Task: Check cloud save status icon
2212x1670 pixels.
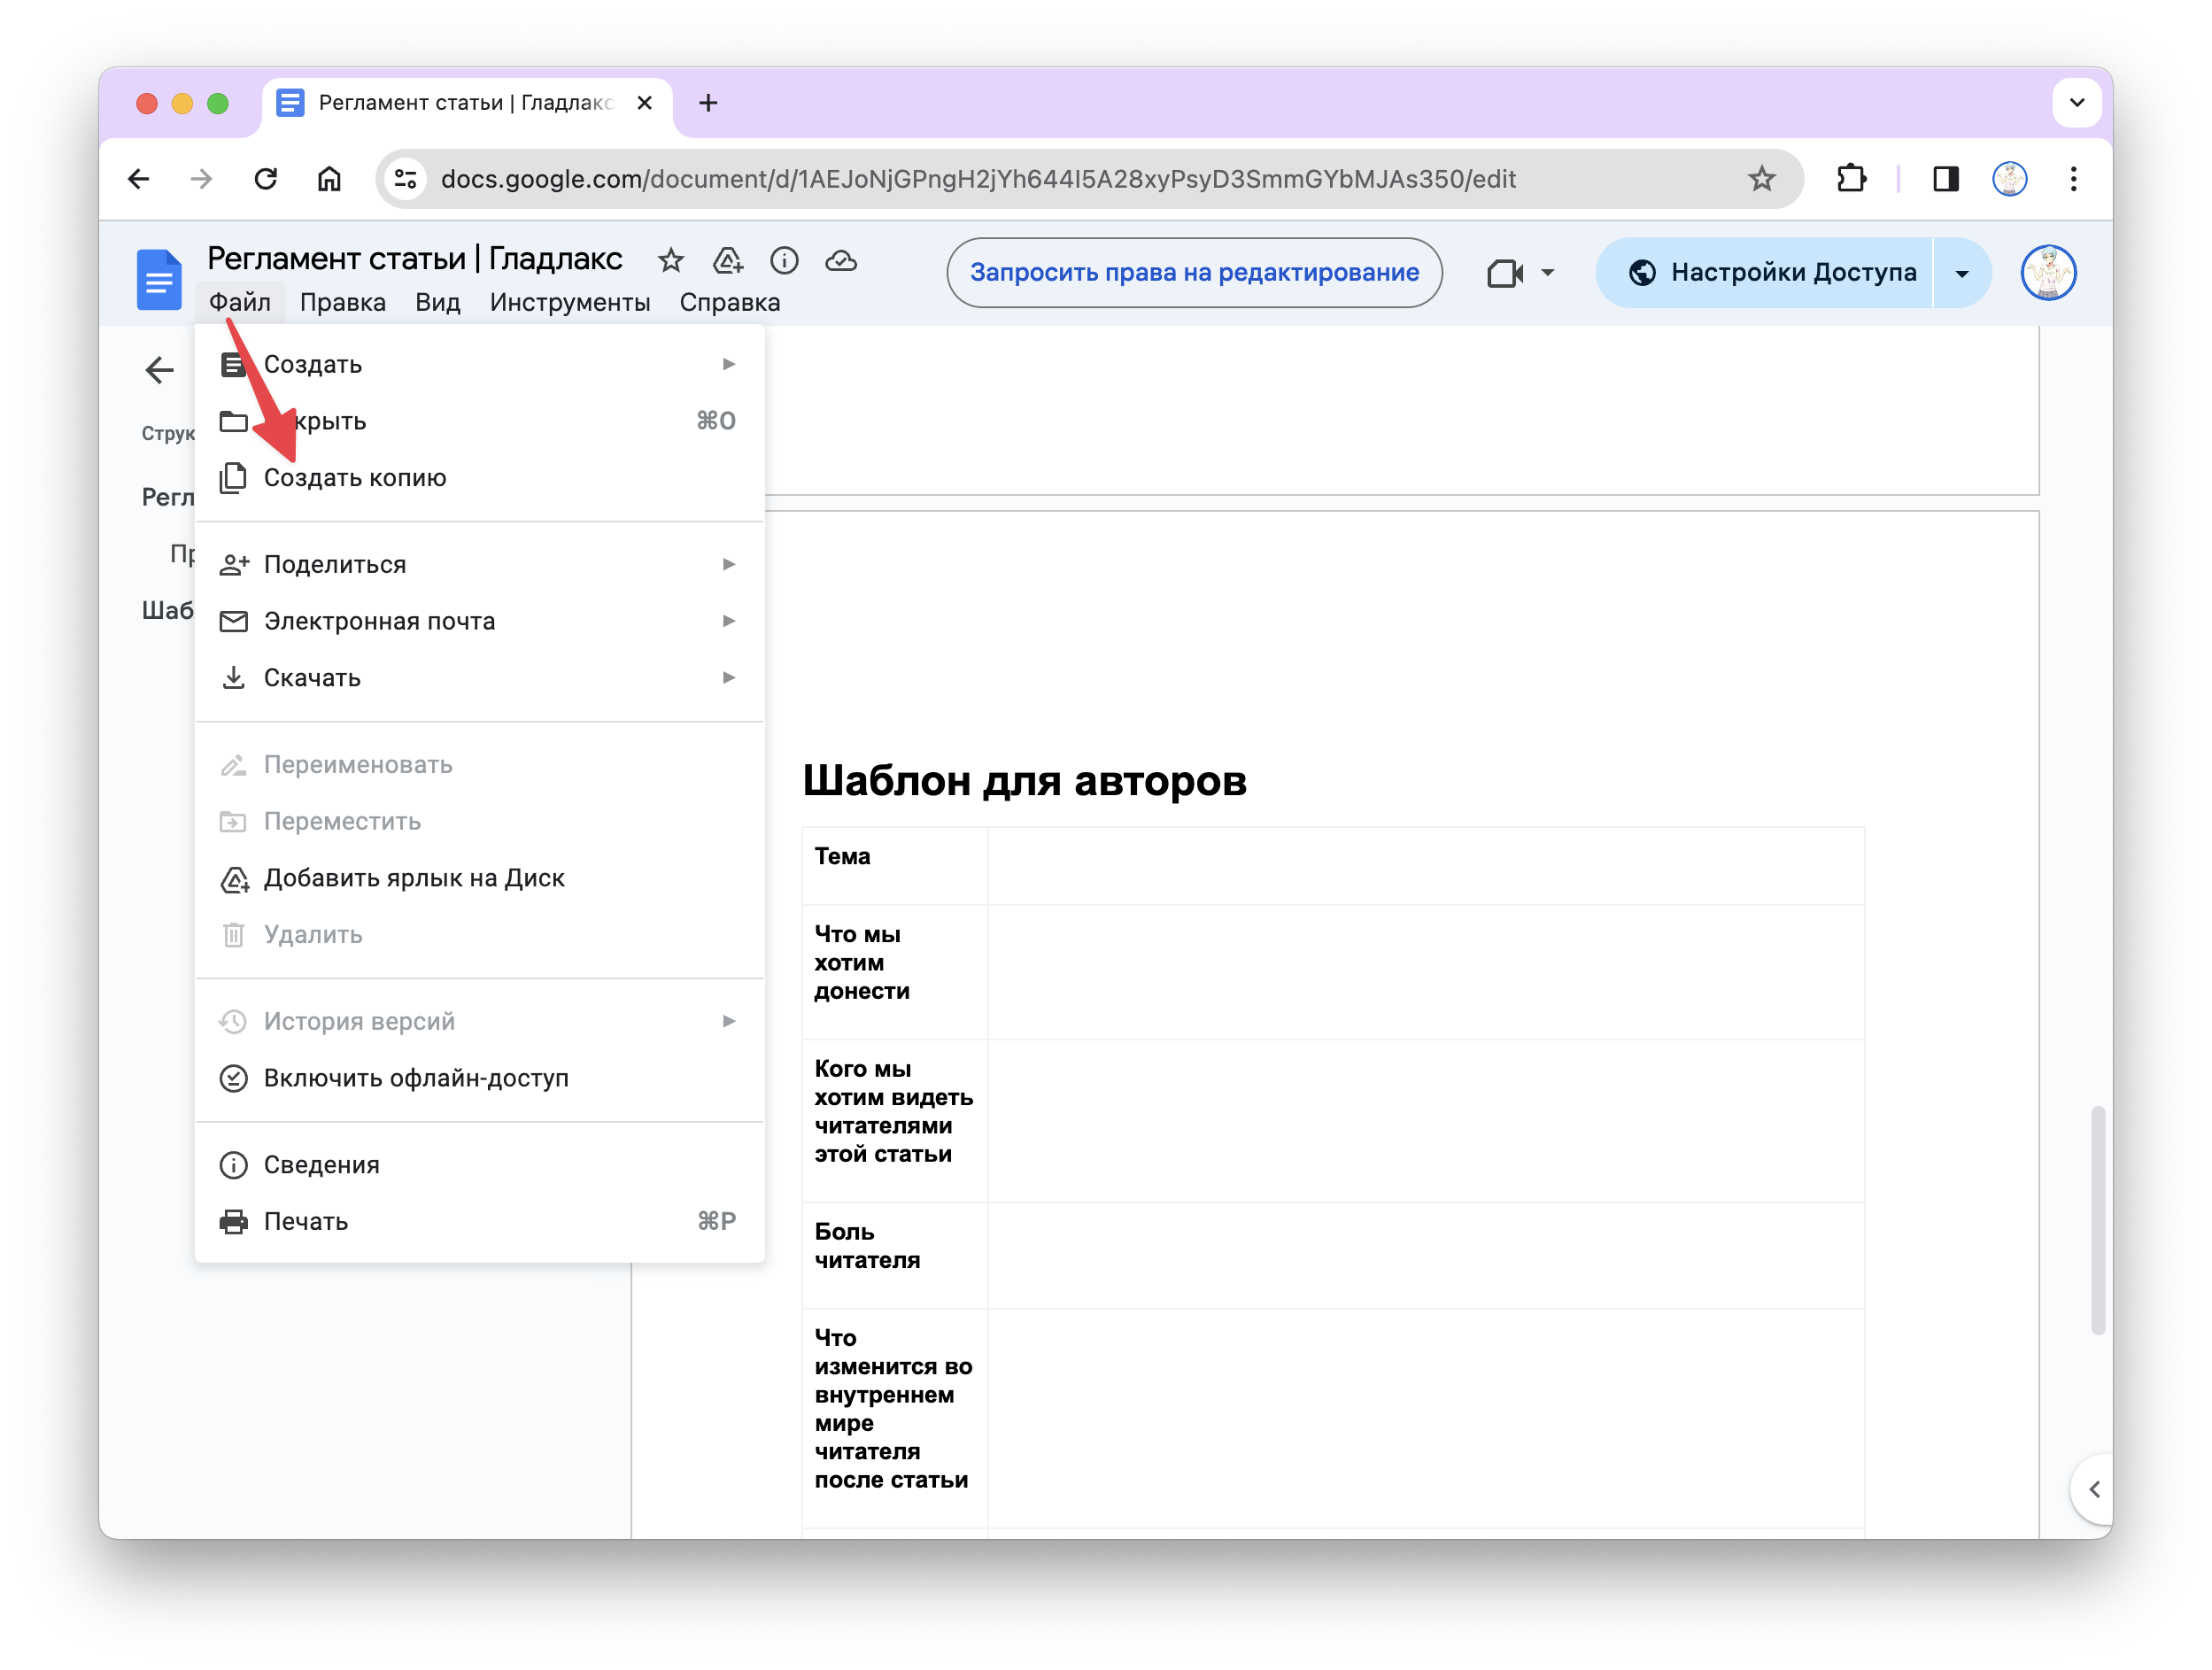Action: [x=841, y=261]
